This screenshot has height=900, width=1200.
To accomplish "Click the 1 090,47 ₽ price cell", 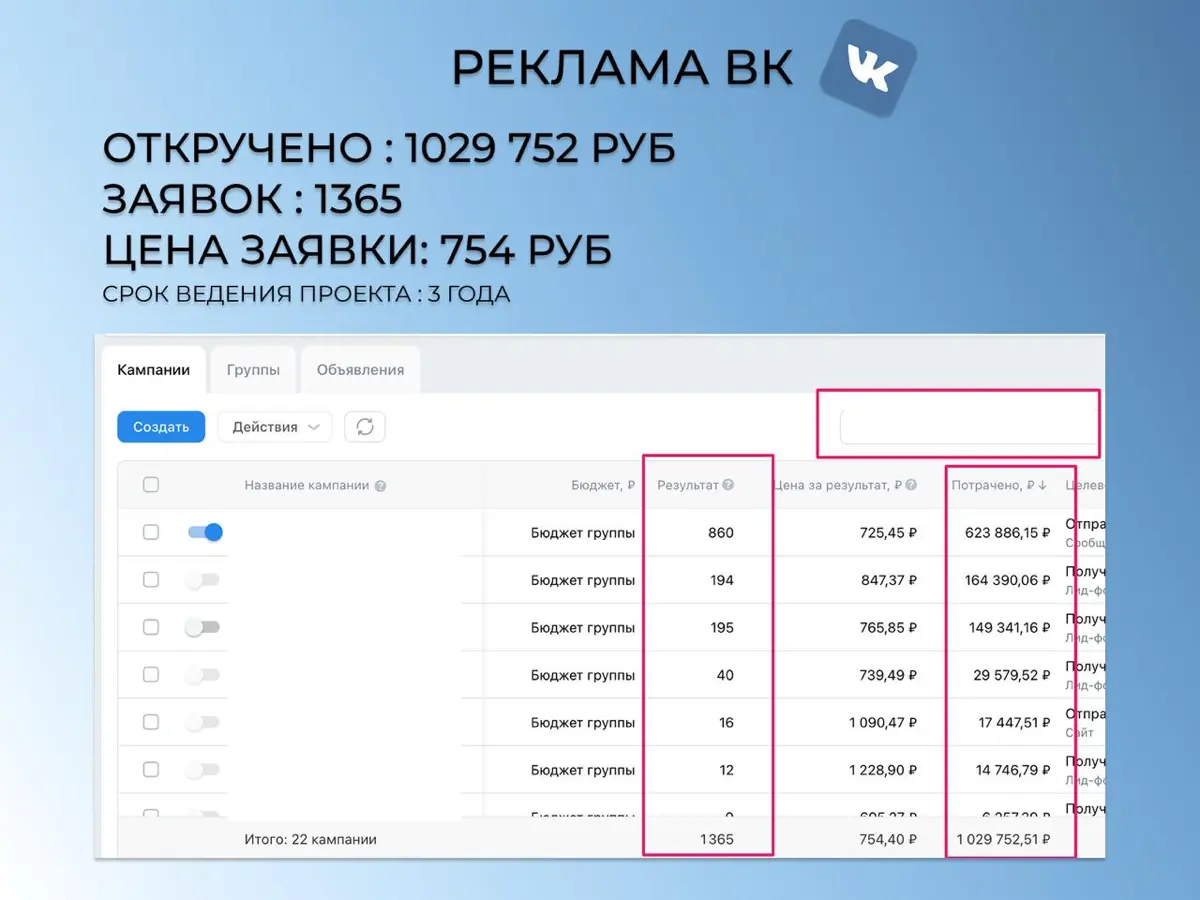I will [x=883, y=723].
